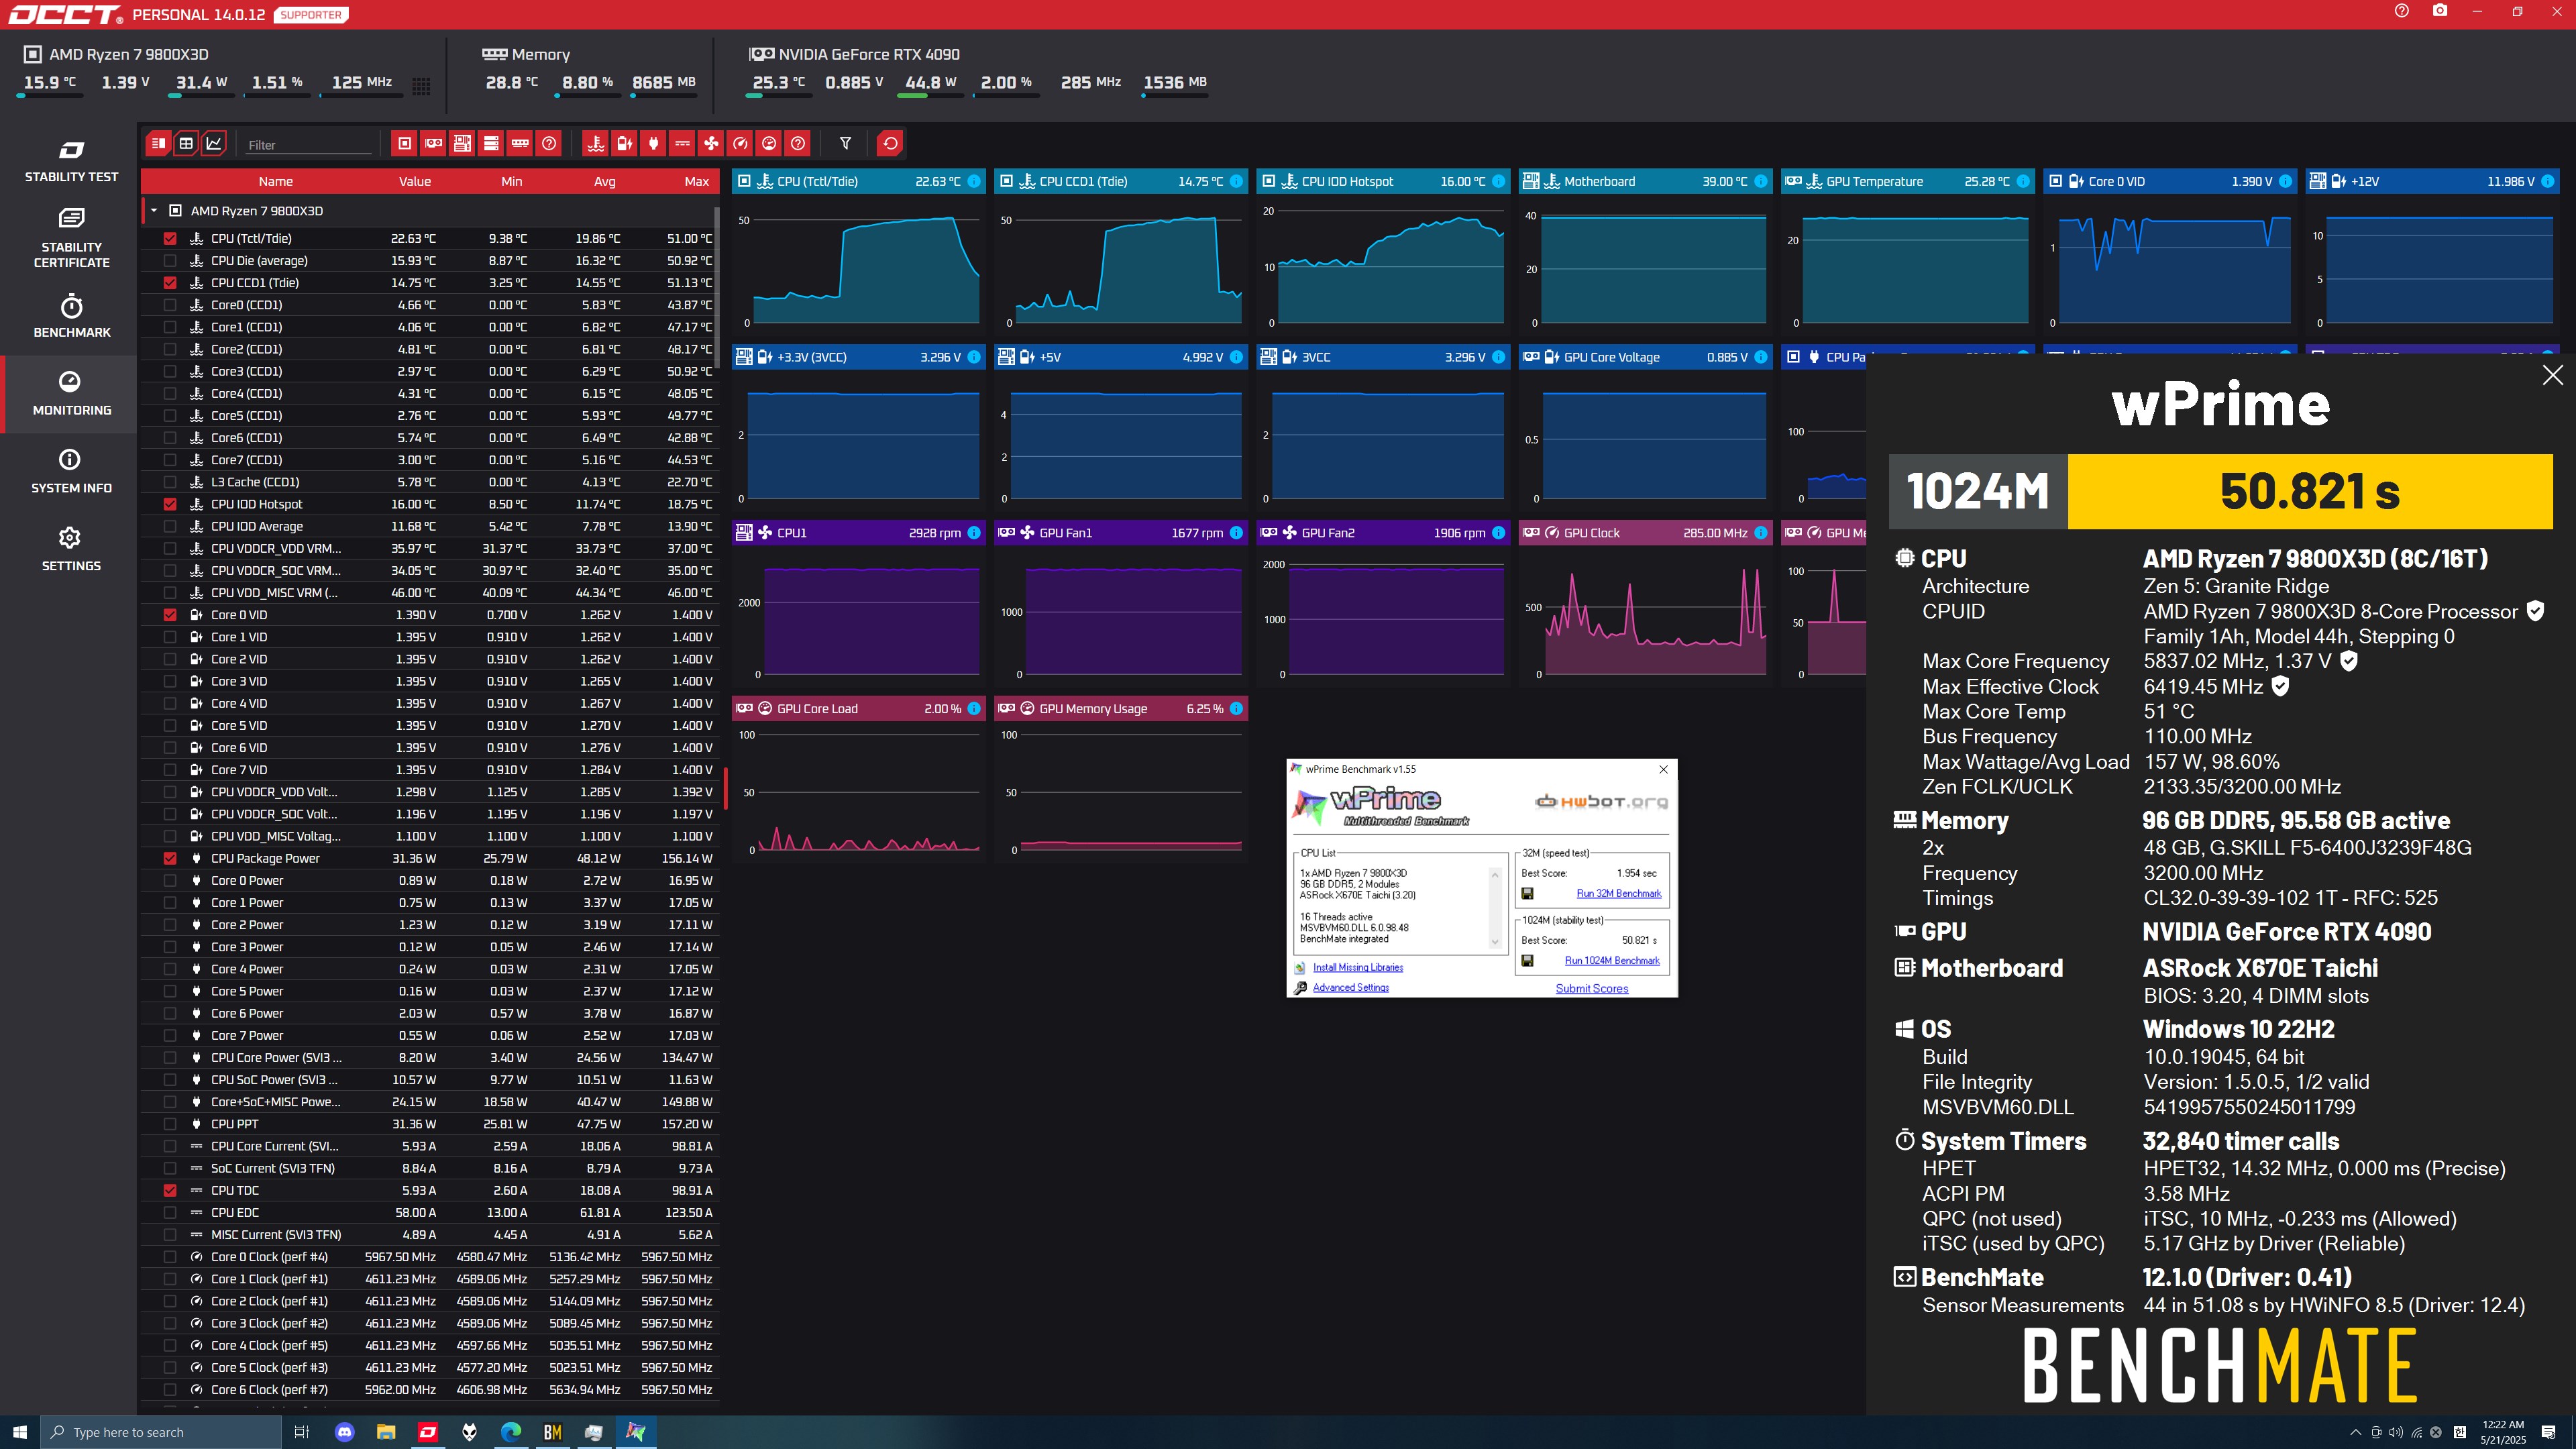Screen dimensions: 2576x1449
Task: Toggle the current sensor filter icon
Action: pos(682,144)
